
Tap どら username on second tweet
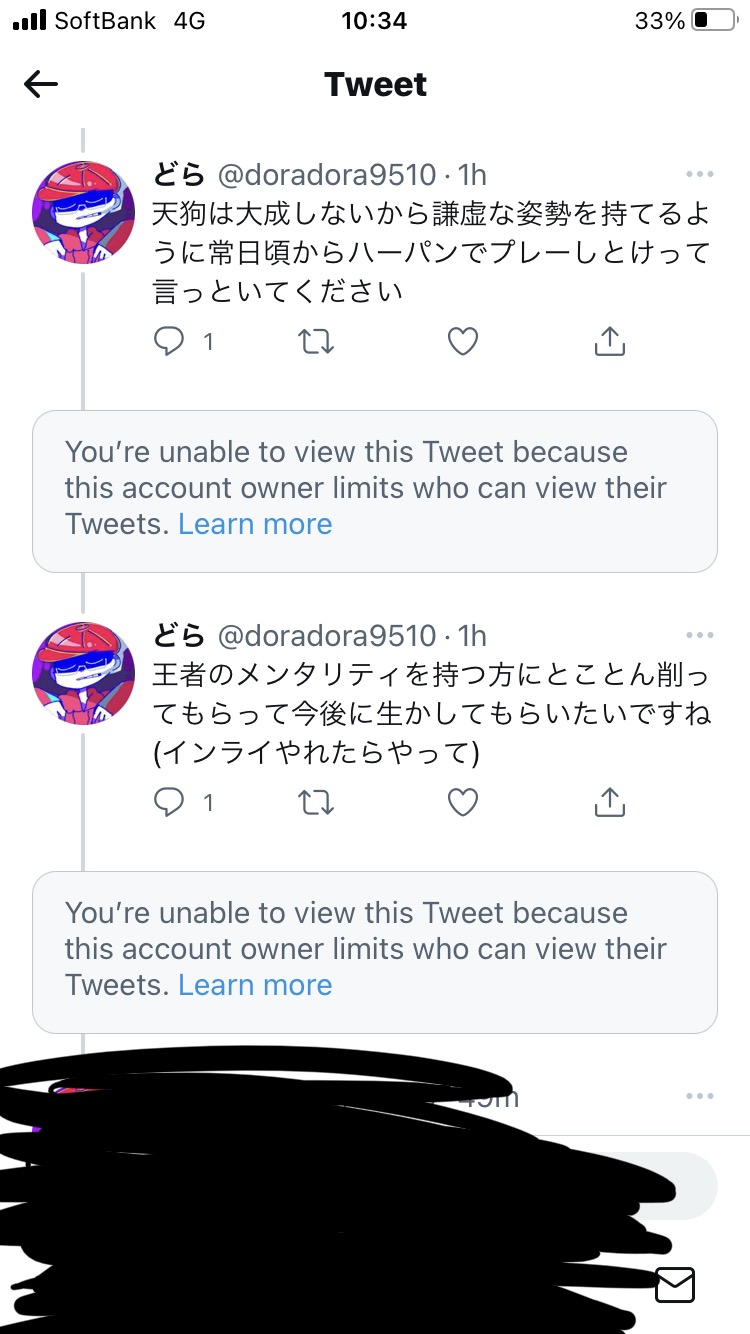pos(179,635)
